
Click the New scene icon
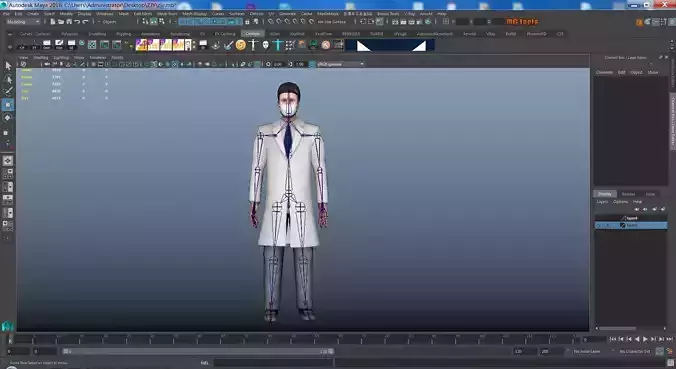pos(53,22)
